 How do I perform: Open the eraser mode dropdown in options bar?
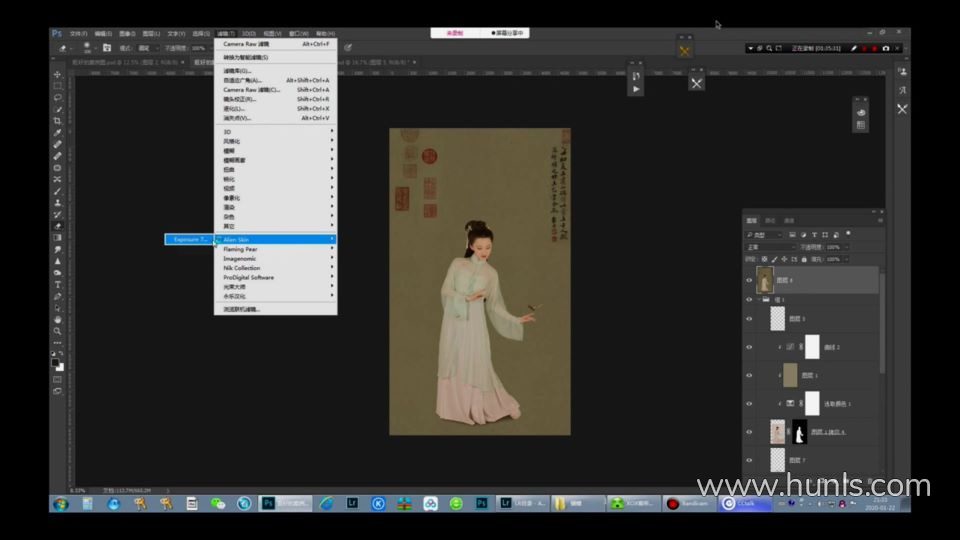coord(148,48)
